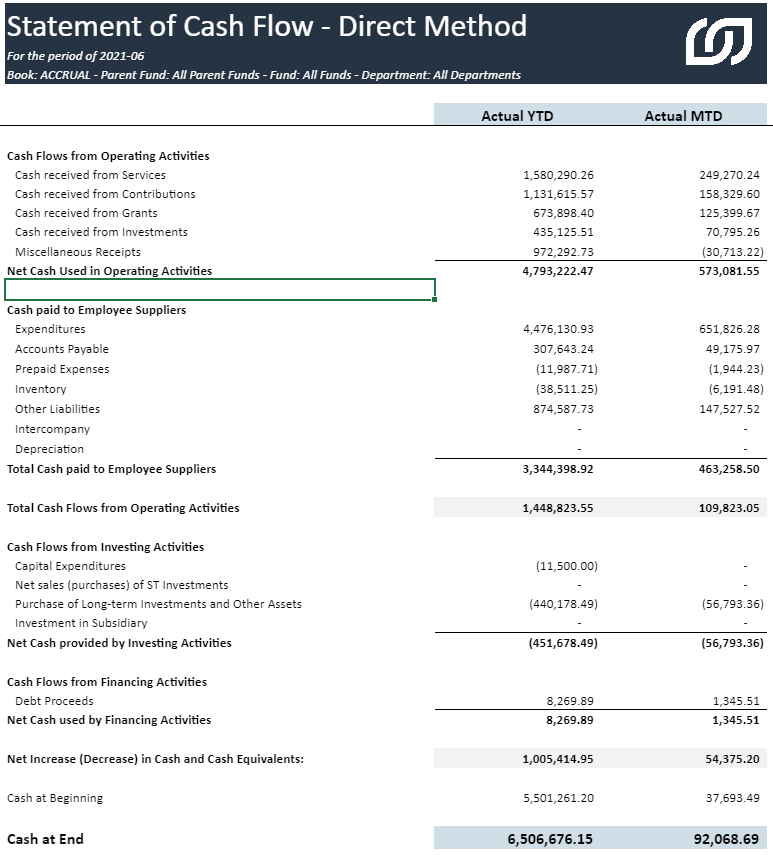773x855 pixels.
Task: Click the 'Capital Expenditures' row label
Action: point(70,566)
